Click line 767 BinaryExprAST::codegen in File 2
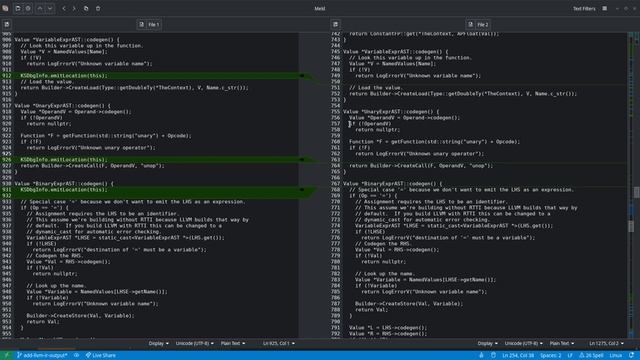640x360 pixels. 393,184
